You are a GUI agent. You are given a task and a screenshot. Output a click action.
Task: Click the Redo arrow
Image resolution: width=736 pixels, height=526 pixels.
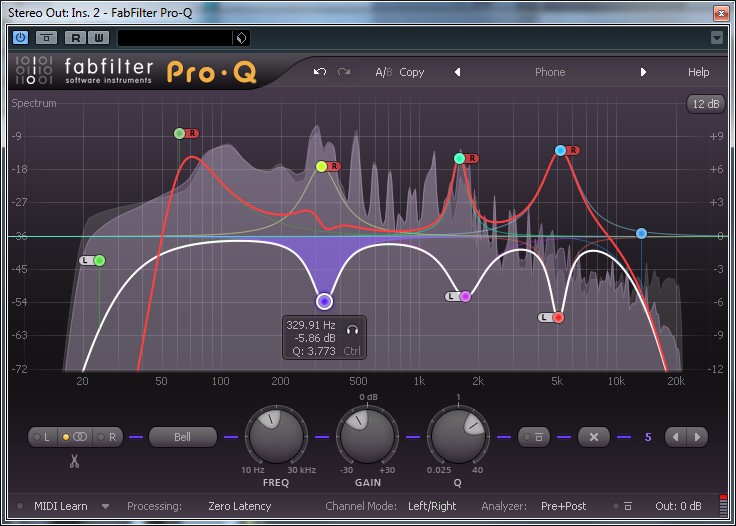click(344, 72)
